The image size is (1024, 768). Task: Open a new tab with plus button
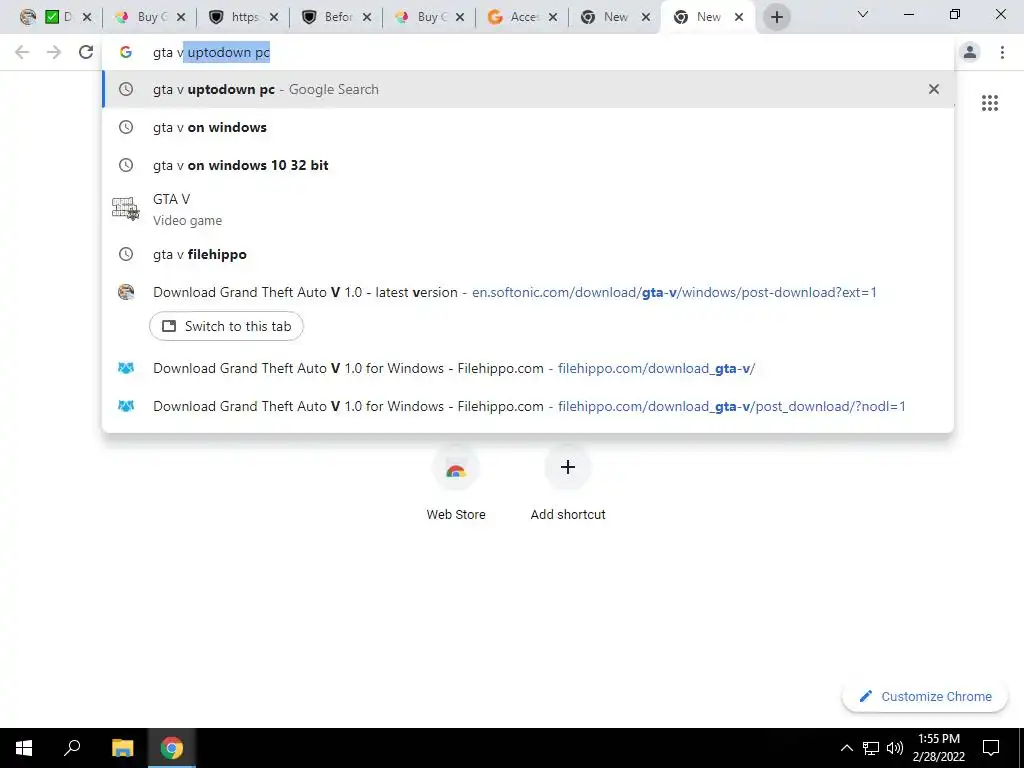coord(776,18)
